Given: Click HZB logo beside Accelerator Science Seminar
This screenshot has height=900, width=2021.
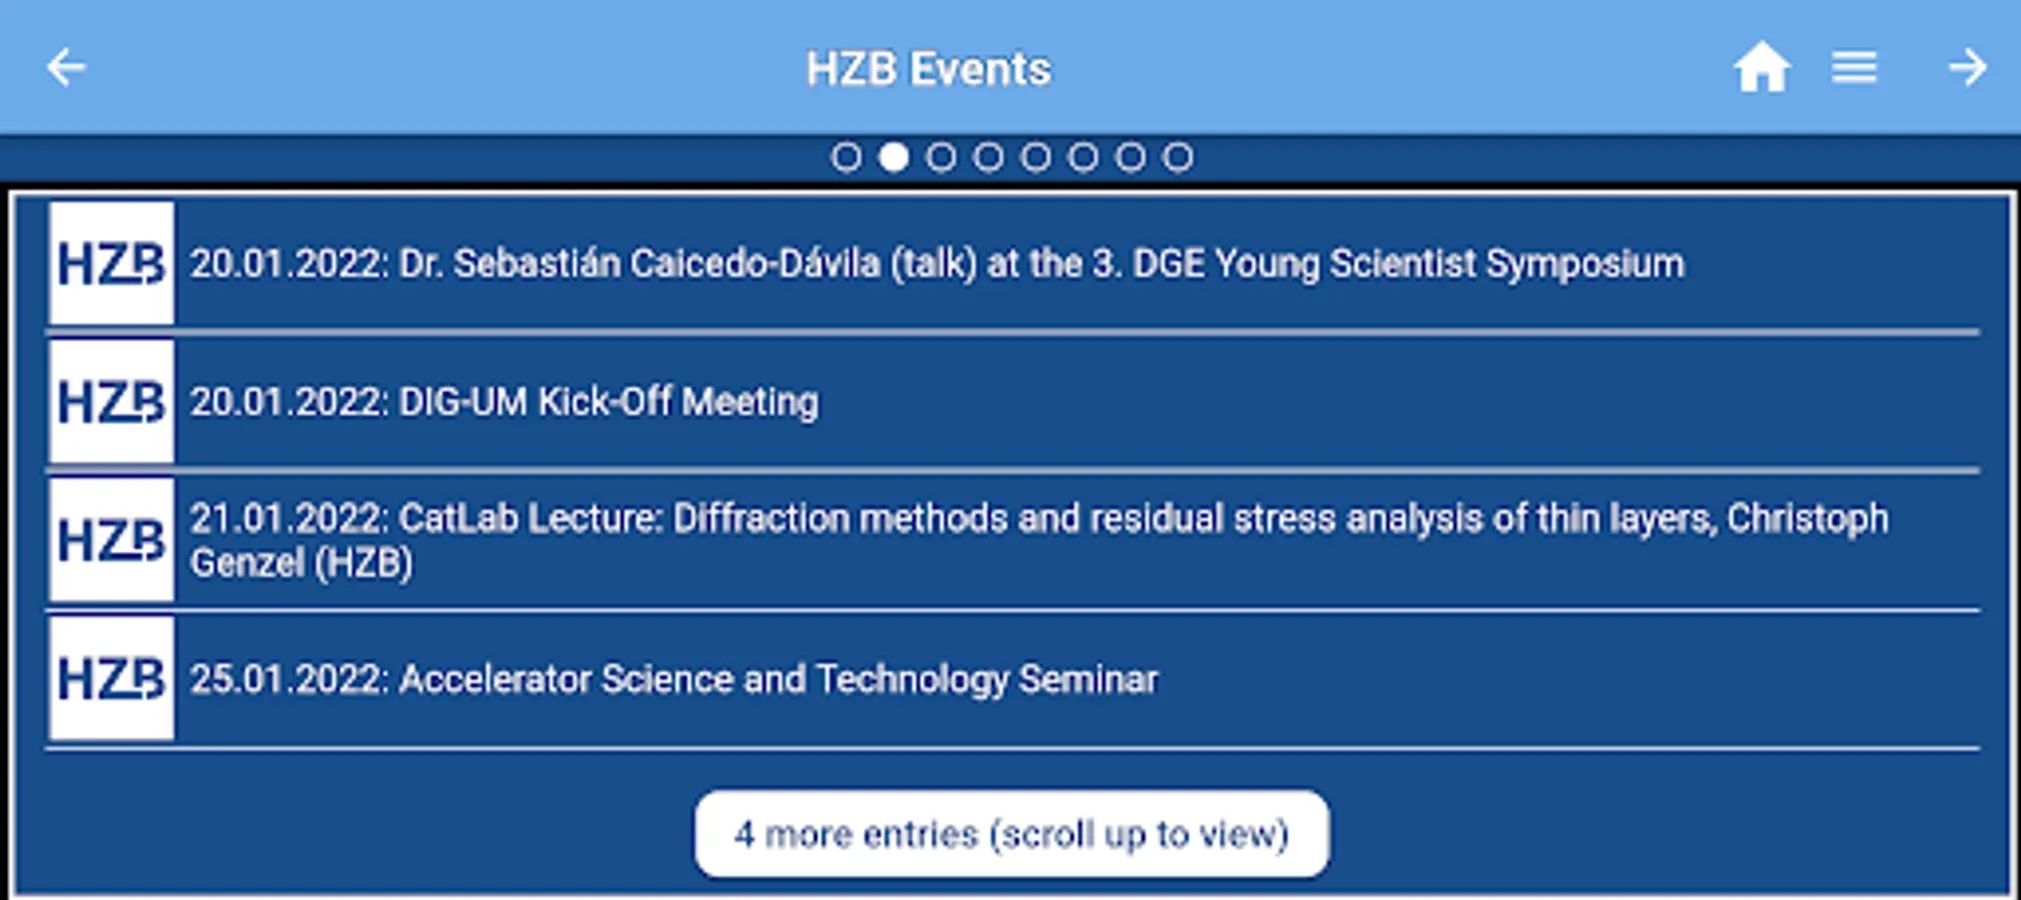Looking at the screenshot, I should [x=111, y=679].
